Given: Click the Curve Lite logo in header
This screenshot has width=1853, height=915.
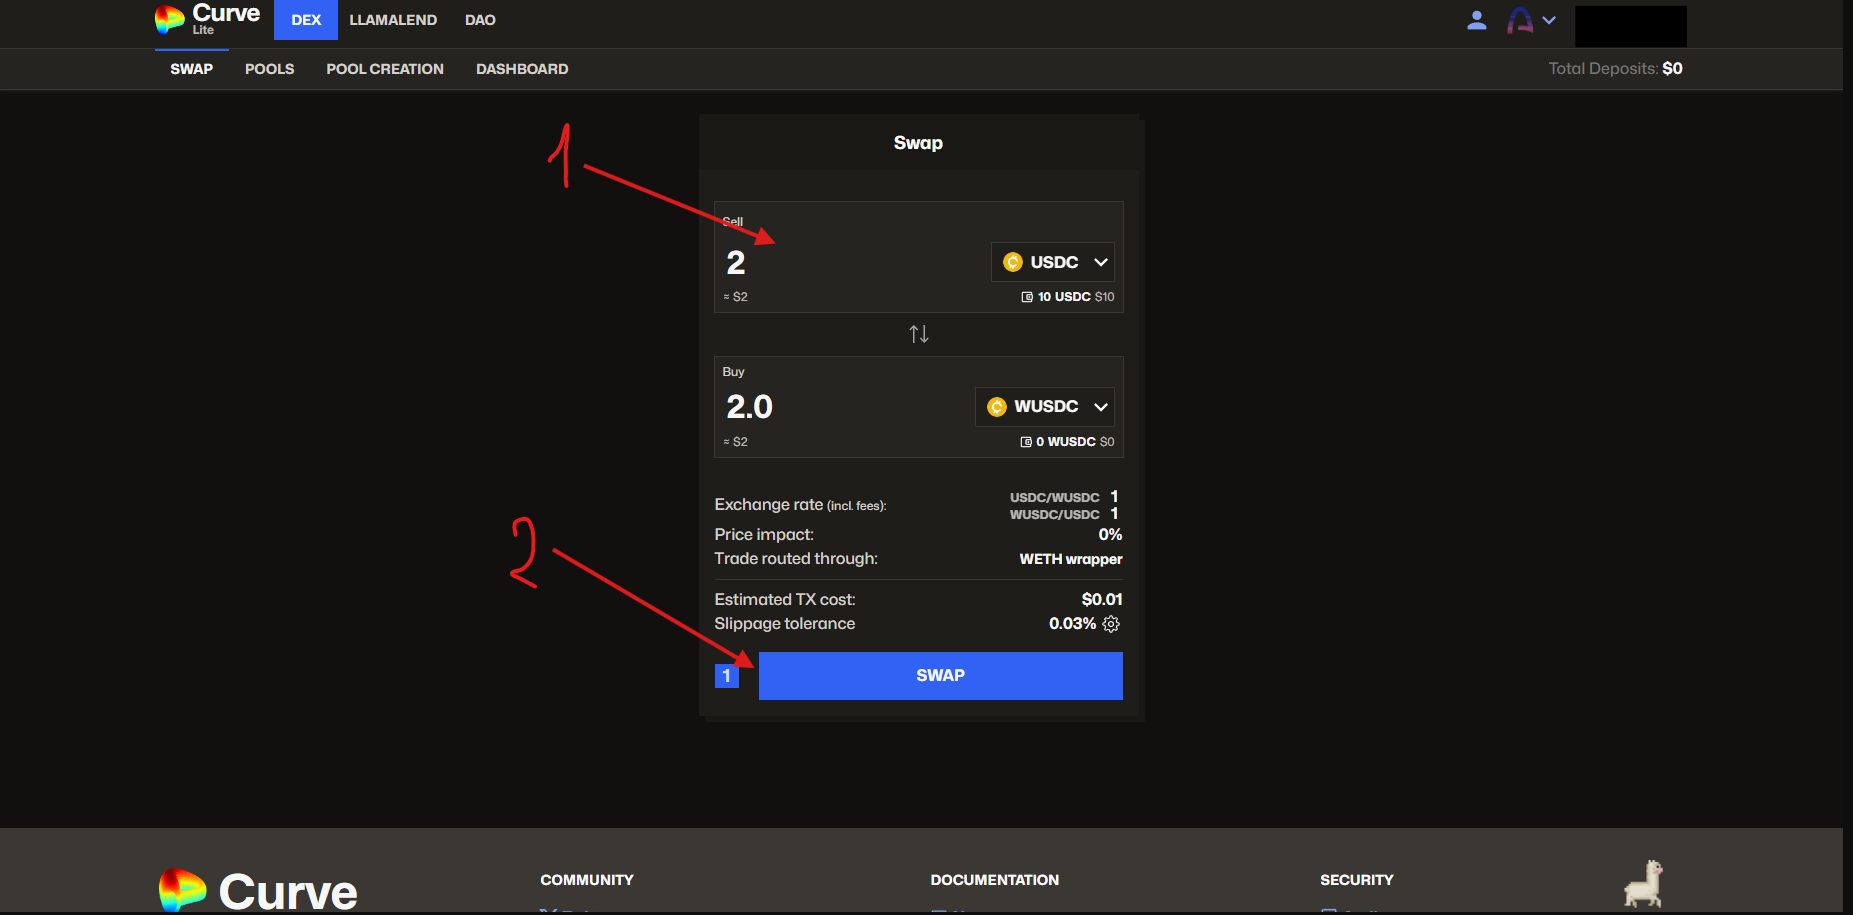Looking at the screenshot, I should 207,18.
